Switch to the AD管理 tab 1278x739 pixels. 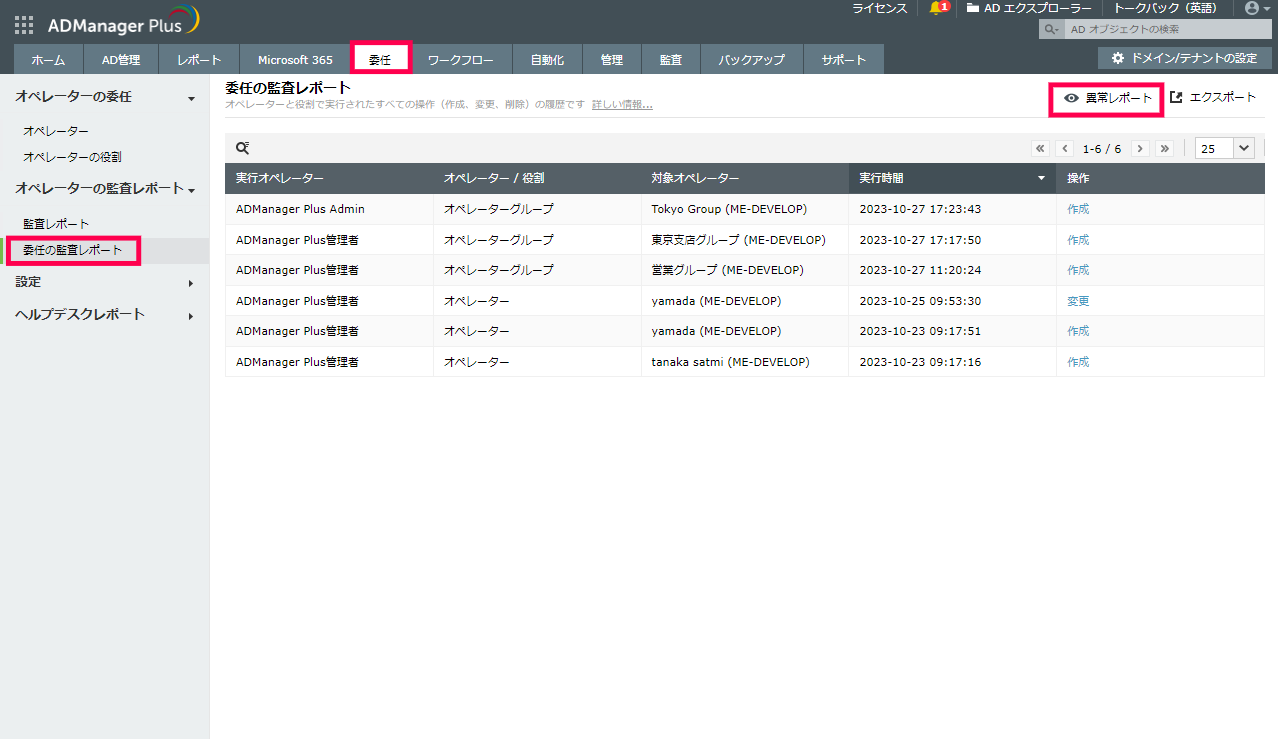pyautogui.click(x=121, y=60)
